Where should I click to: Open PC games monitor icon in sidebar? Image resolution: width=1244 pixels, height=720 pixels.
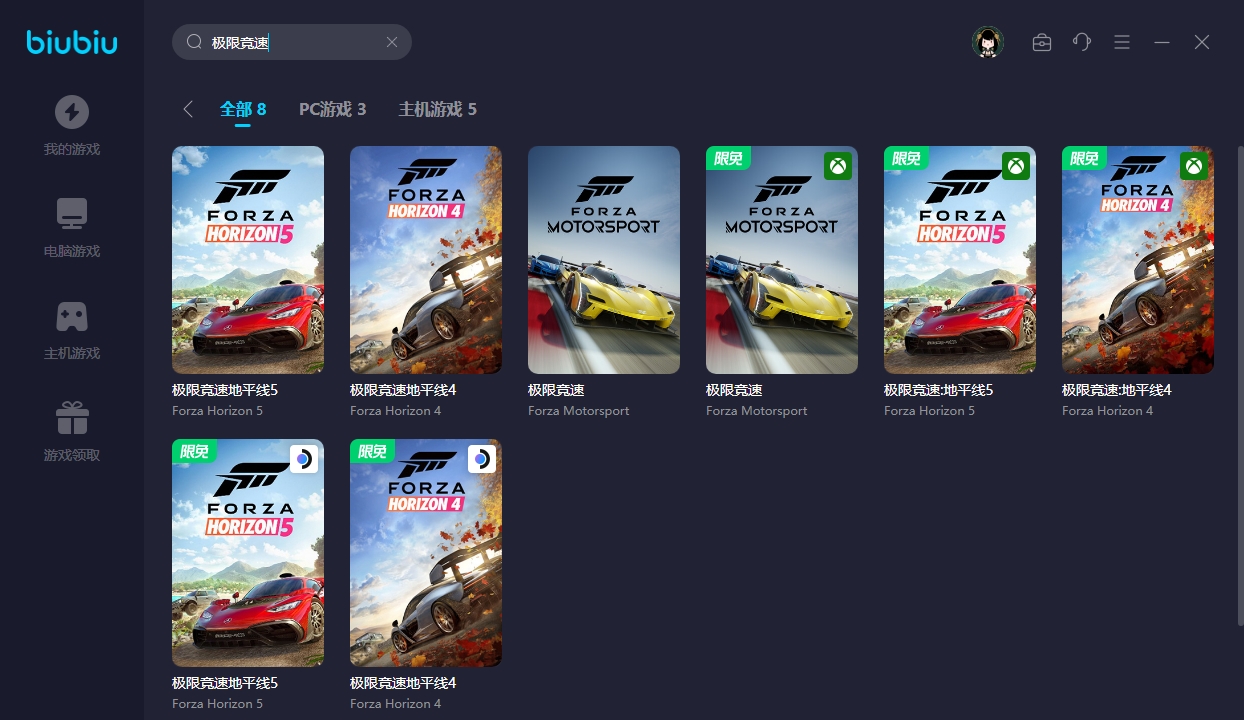(x=71, y=214)
